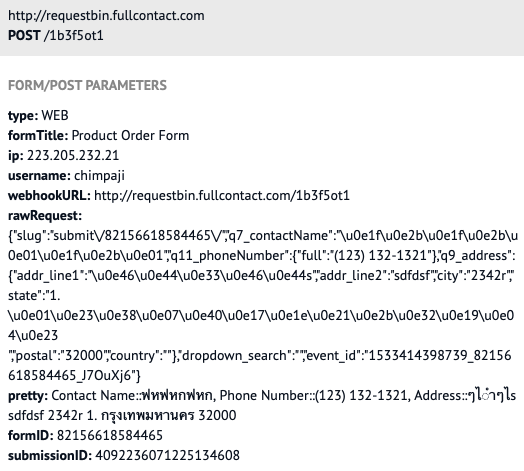Click the /1b3f5ot1 request path
The image size is (524, 471).
74,35
